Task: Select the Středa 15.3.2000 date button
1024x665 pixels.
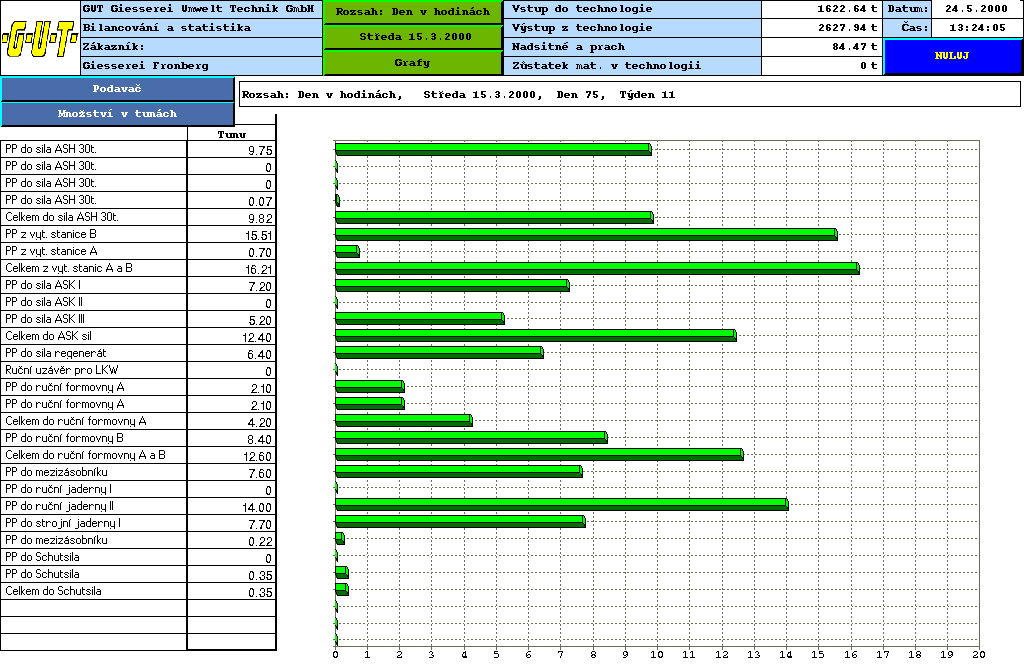Action: pyautogui.click(x=412, y=37)
